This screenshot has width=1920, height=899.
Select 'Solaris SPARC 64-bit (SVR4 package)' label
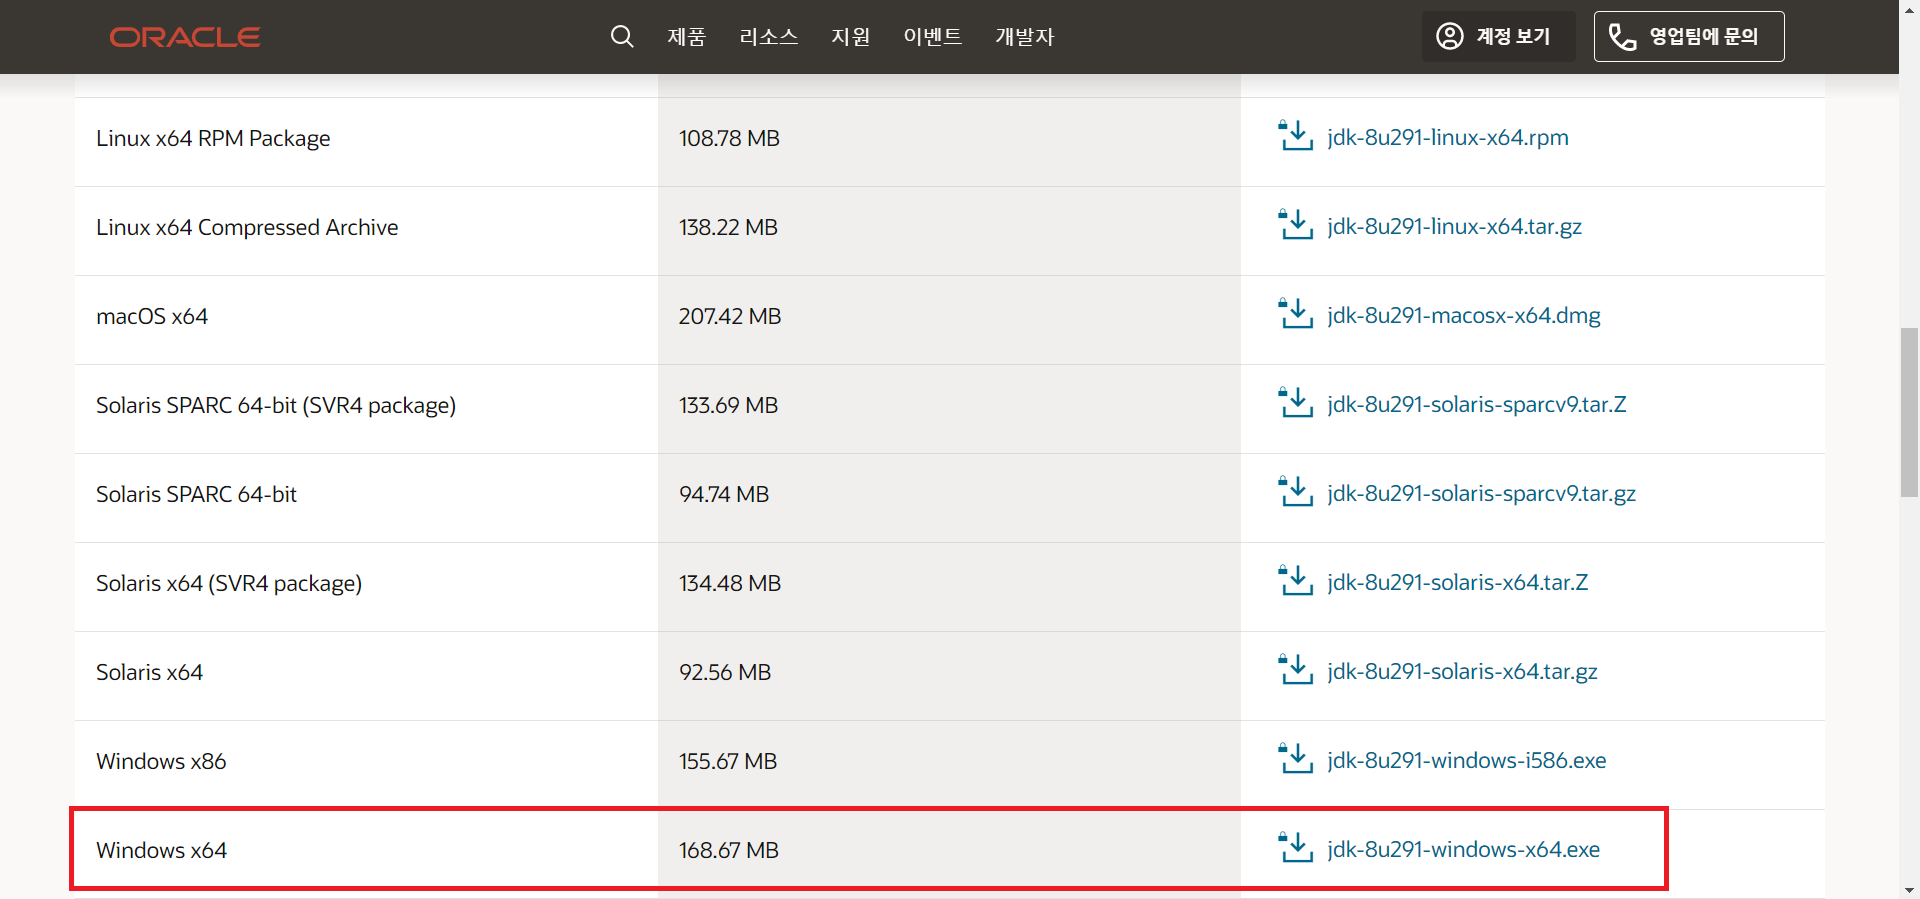click(276, 405)
